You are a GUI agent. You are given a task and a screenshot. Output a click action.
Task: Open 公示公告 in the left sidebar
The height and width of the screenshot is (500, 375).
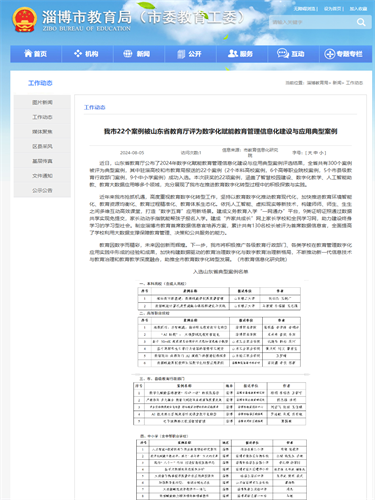pos(42,190)
